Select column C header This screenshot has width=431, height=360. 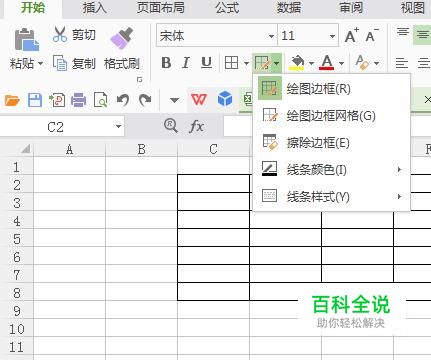coord(213,149)
